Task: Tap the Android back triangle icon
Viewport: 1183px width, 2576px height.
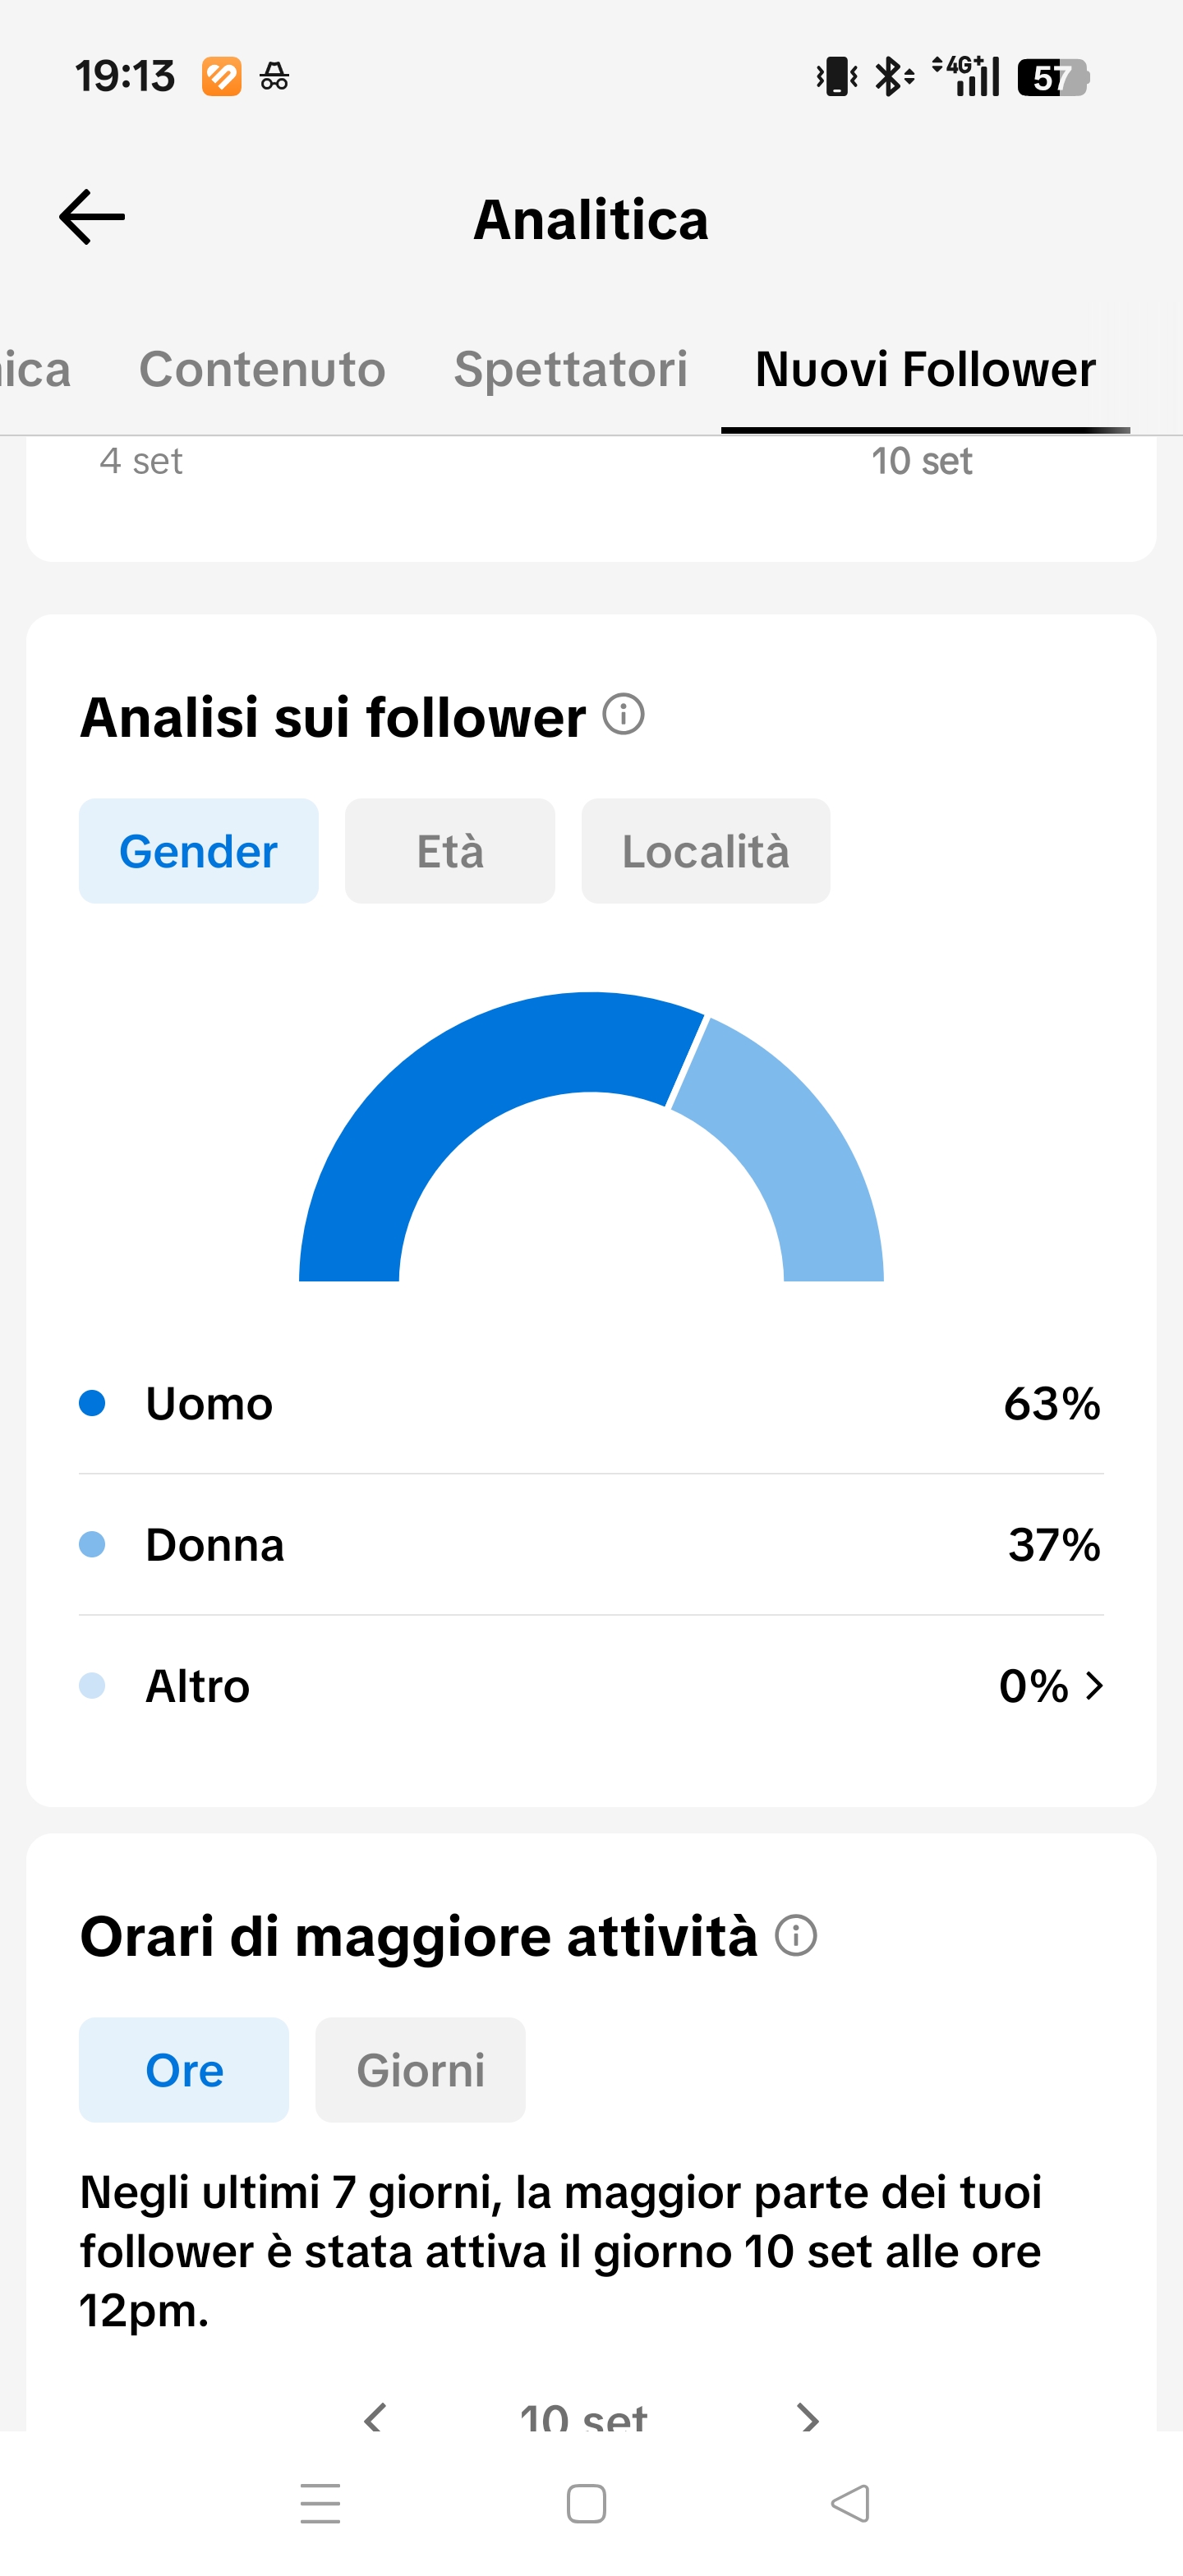Action: click(x=851, y=2503)
